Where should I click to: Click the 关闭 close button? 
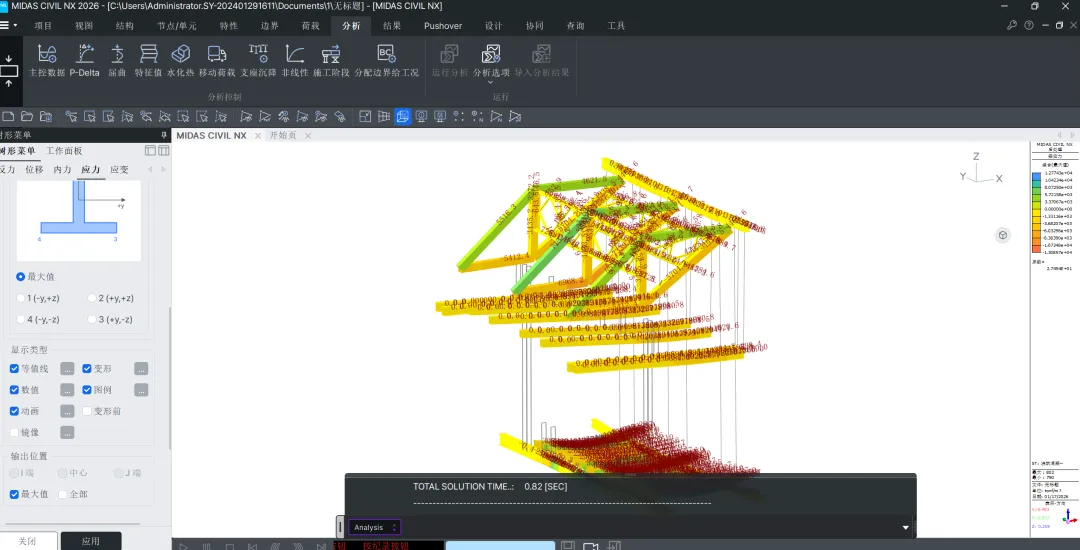tap(28, 541)
